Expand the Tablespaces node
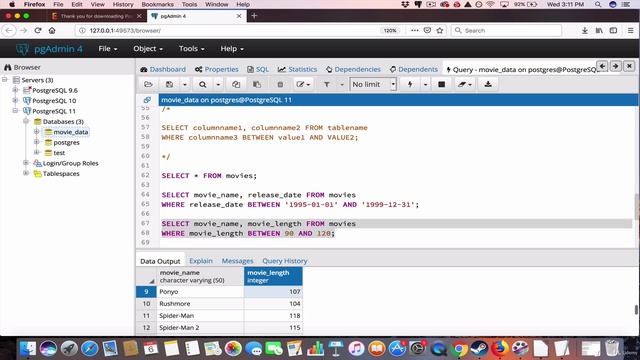Screen dimensions: 640x360 point(26,173)
